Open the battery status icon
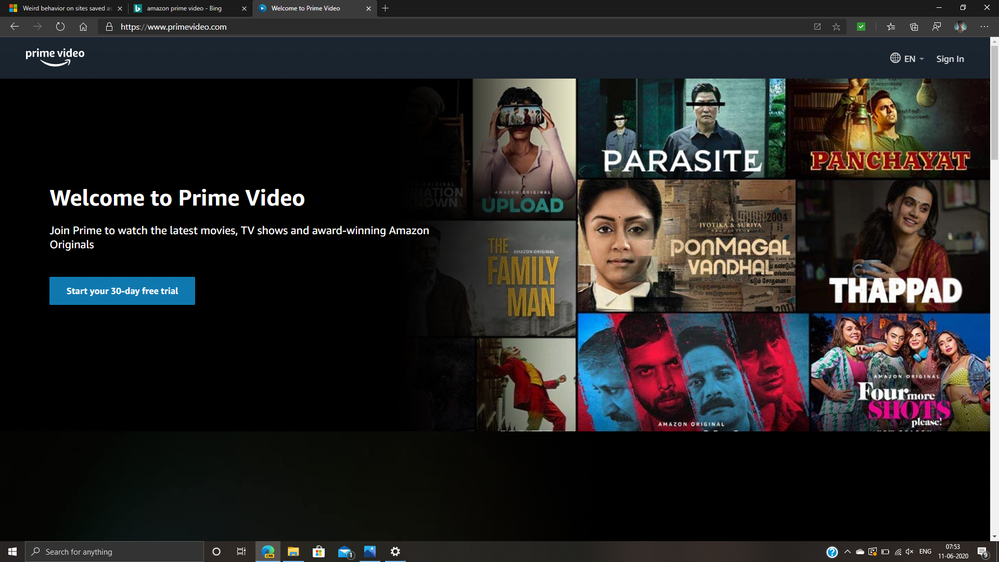999x562 pixels. coord(885,552)
